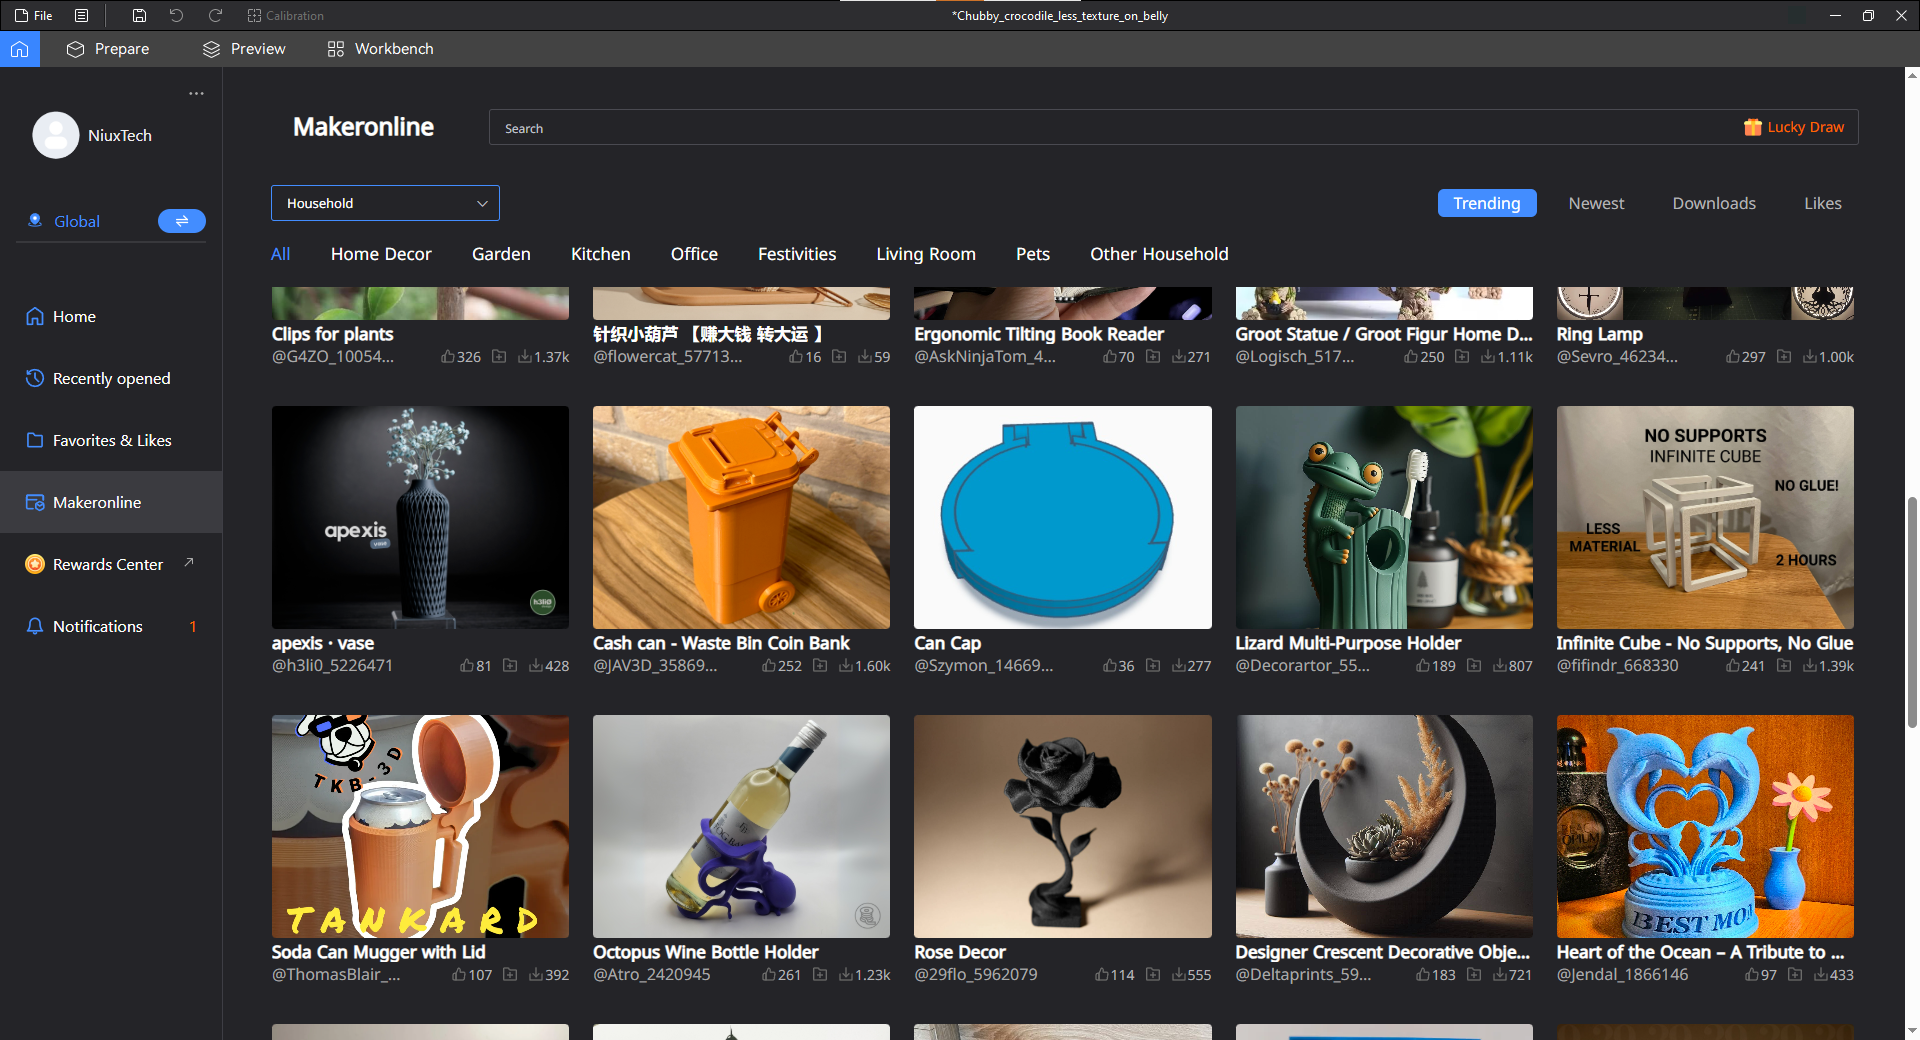Filter by Garden subcategory
The height and width of the screenshot is (1040, 1920).
501,254
